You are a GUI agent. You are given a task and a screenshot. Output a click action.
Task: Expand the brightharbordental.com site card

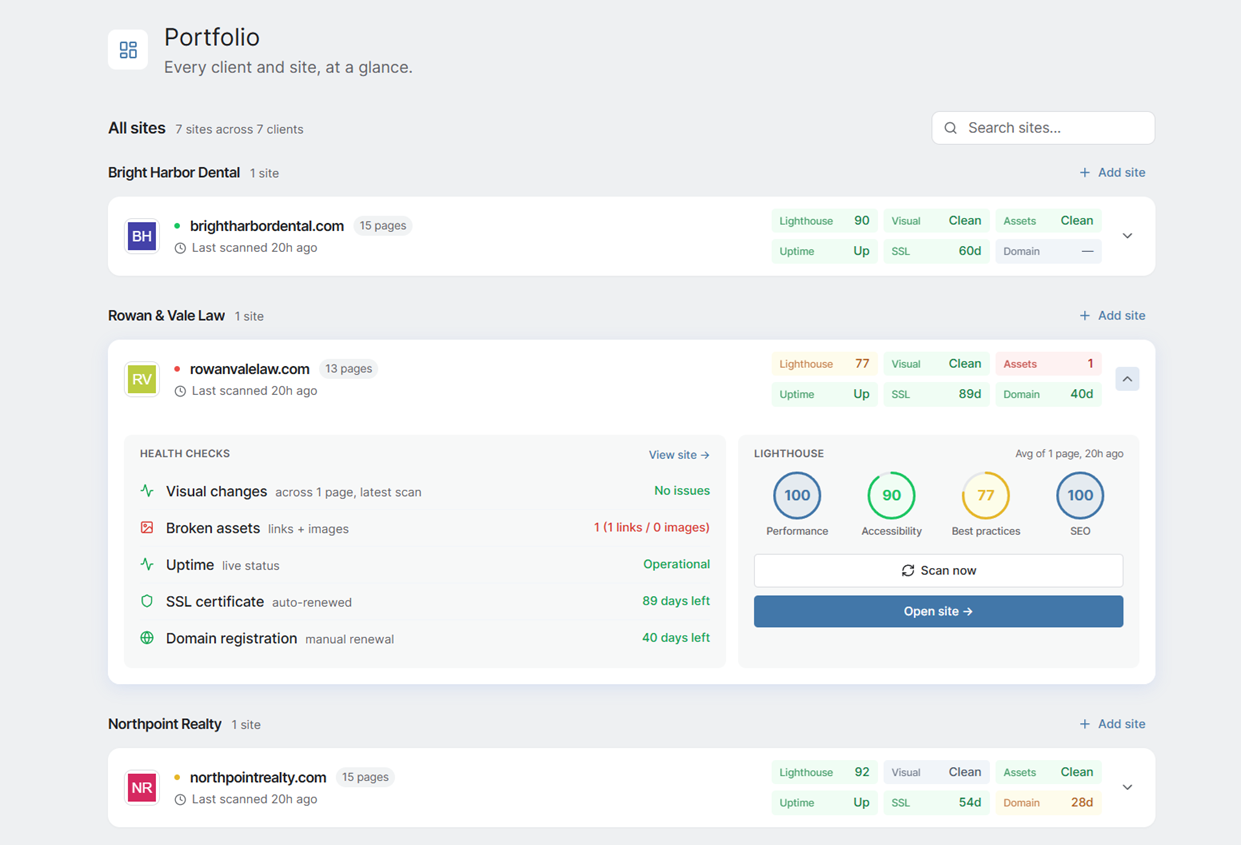(1127, 236)
